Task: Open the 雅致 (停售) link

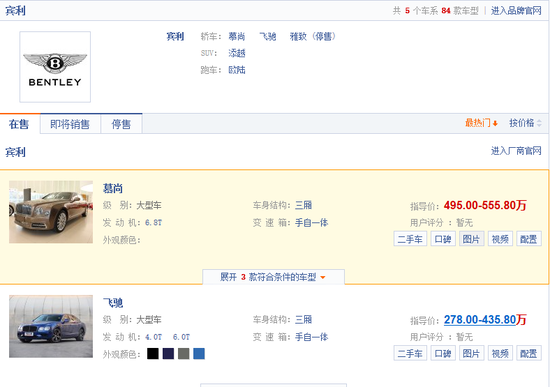Action: coord(313,36)
